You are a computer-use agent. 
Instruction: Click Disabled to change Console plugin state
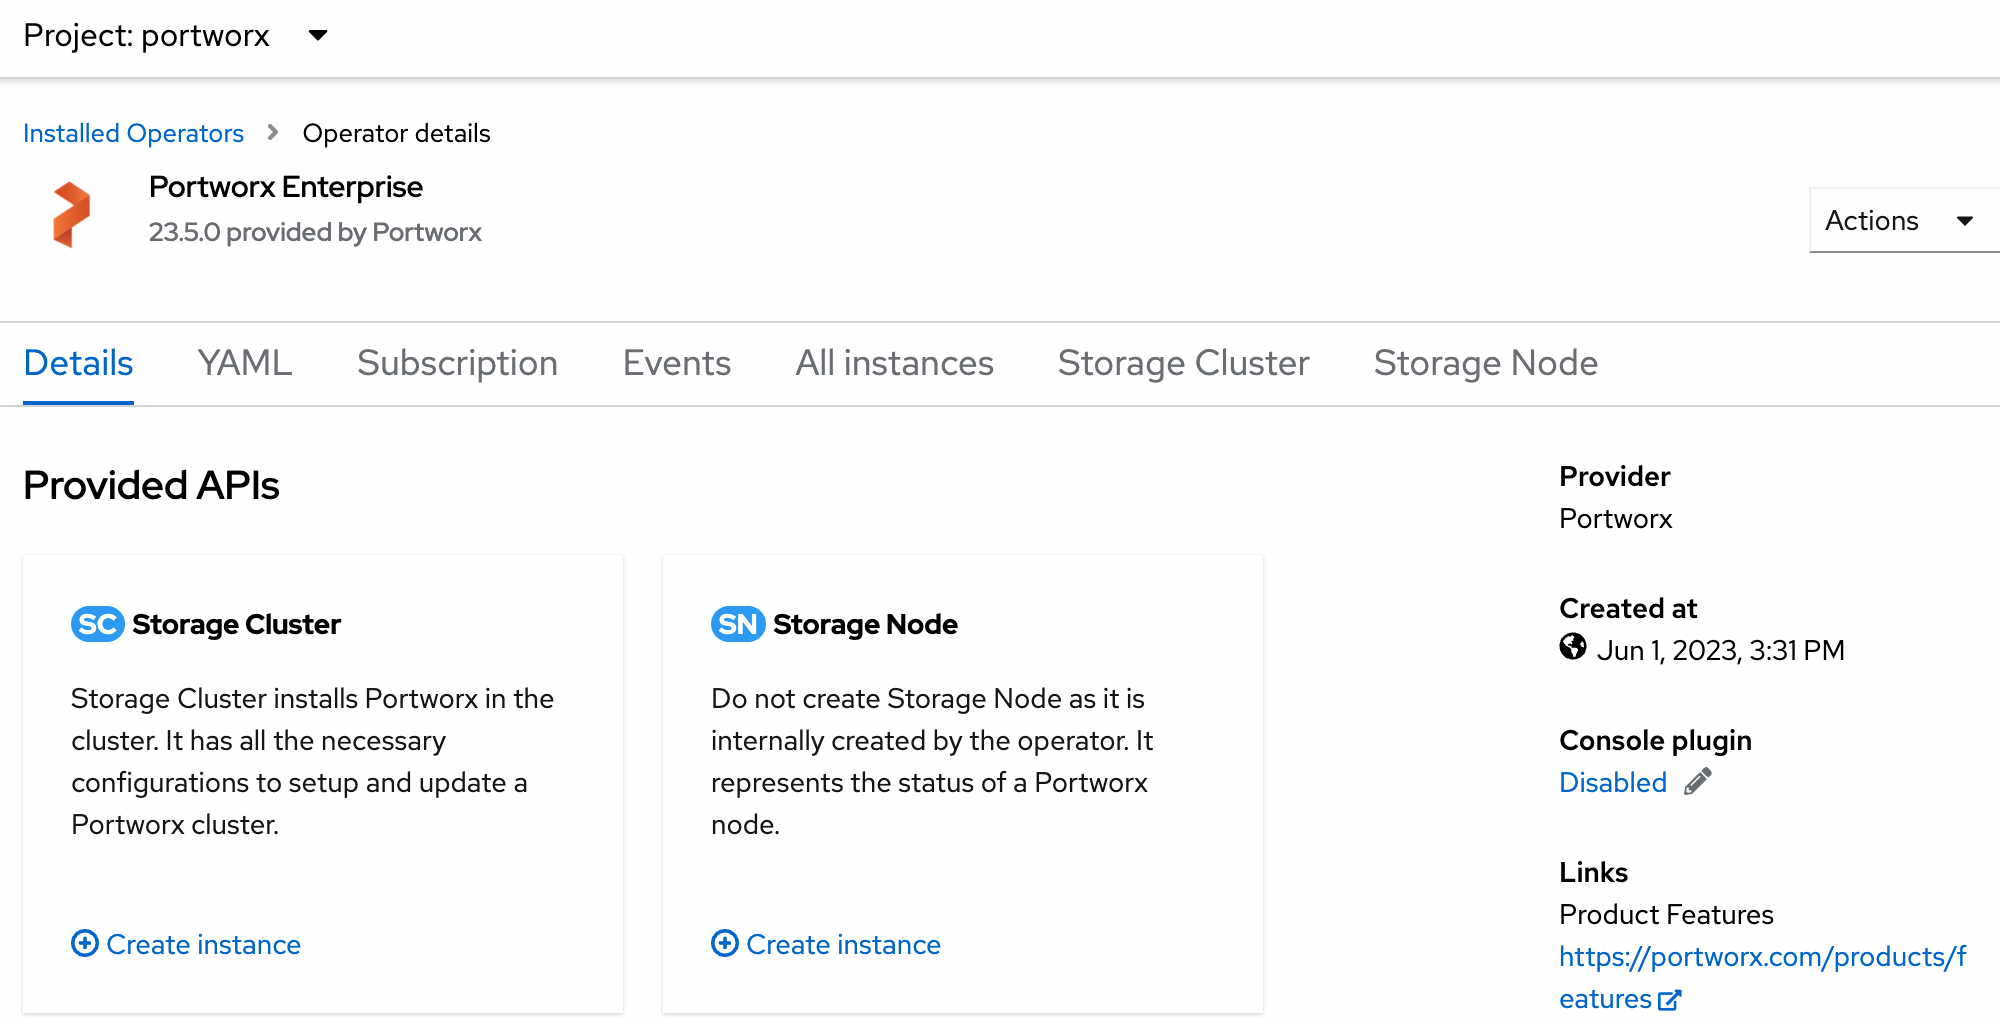point(1612,783)
